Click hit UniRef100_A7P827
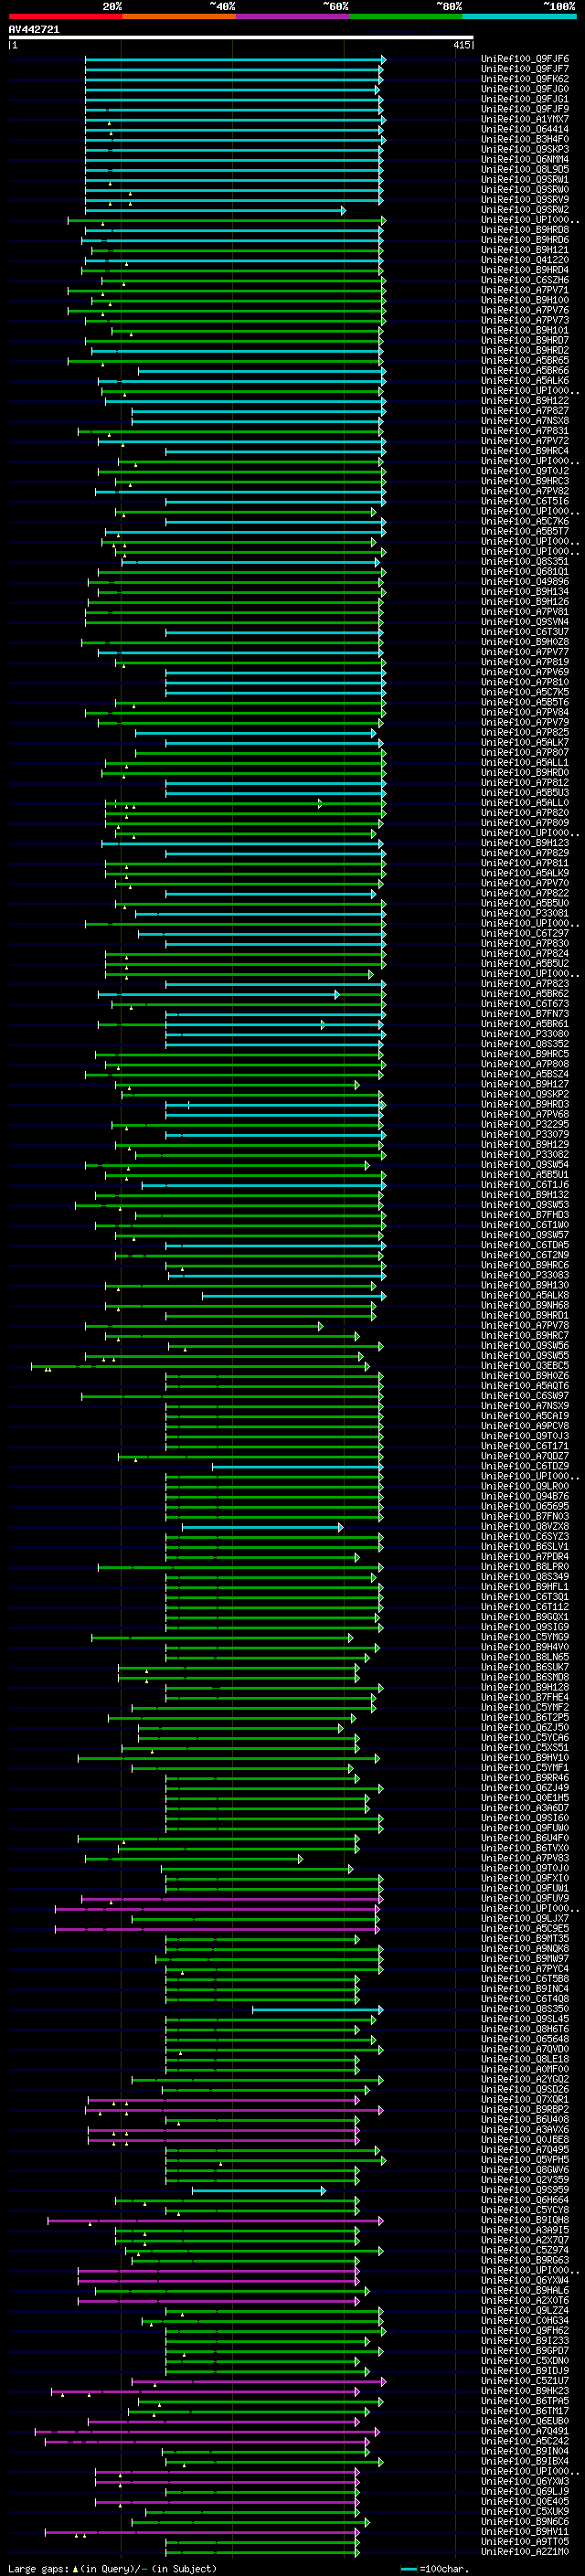Viewport: 585px width, 2576px height. click(x=525, y=410)
